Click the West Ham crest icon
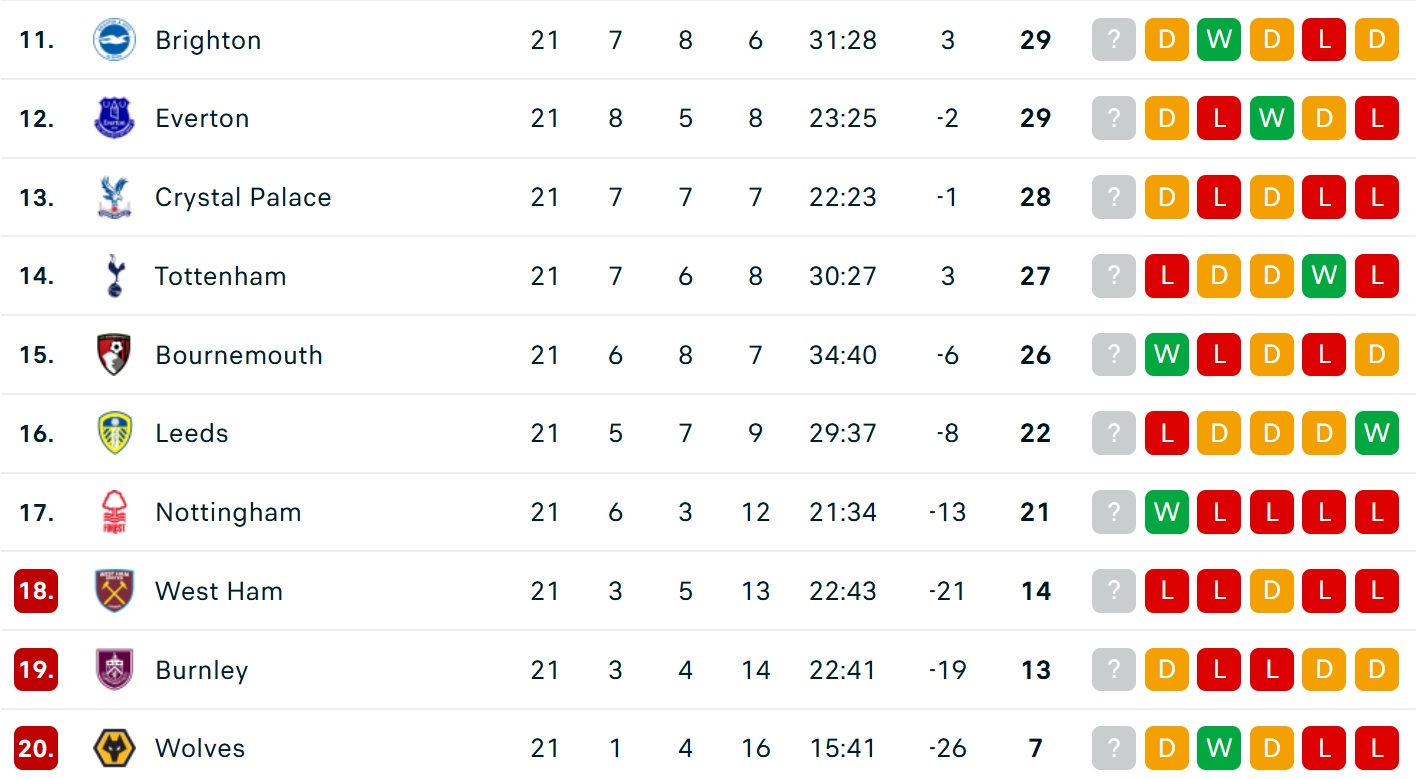This screenshot has width=1416, height=779. point(114,591)
